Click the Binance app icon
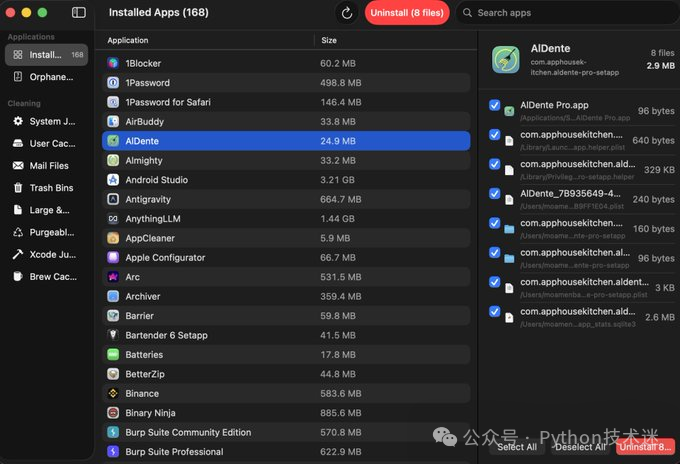The height and width of the screenshot is (464, 680). pos(113,393)
